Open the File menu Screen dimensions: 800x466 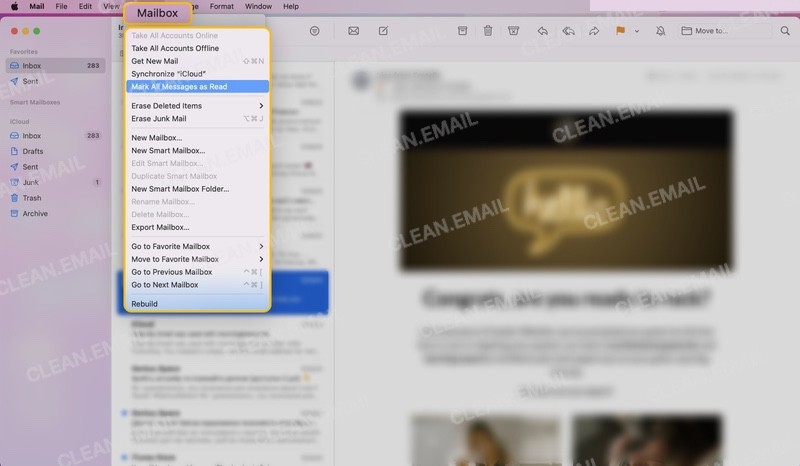[x=61, y=7]
